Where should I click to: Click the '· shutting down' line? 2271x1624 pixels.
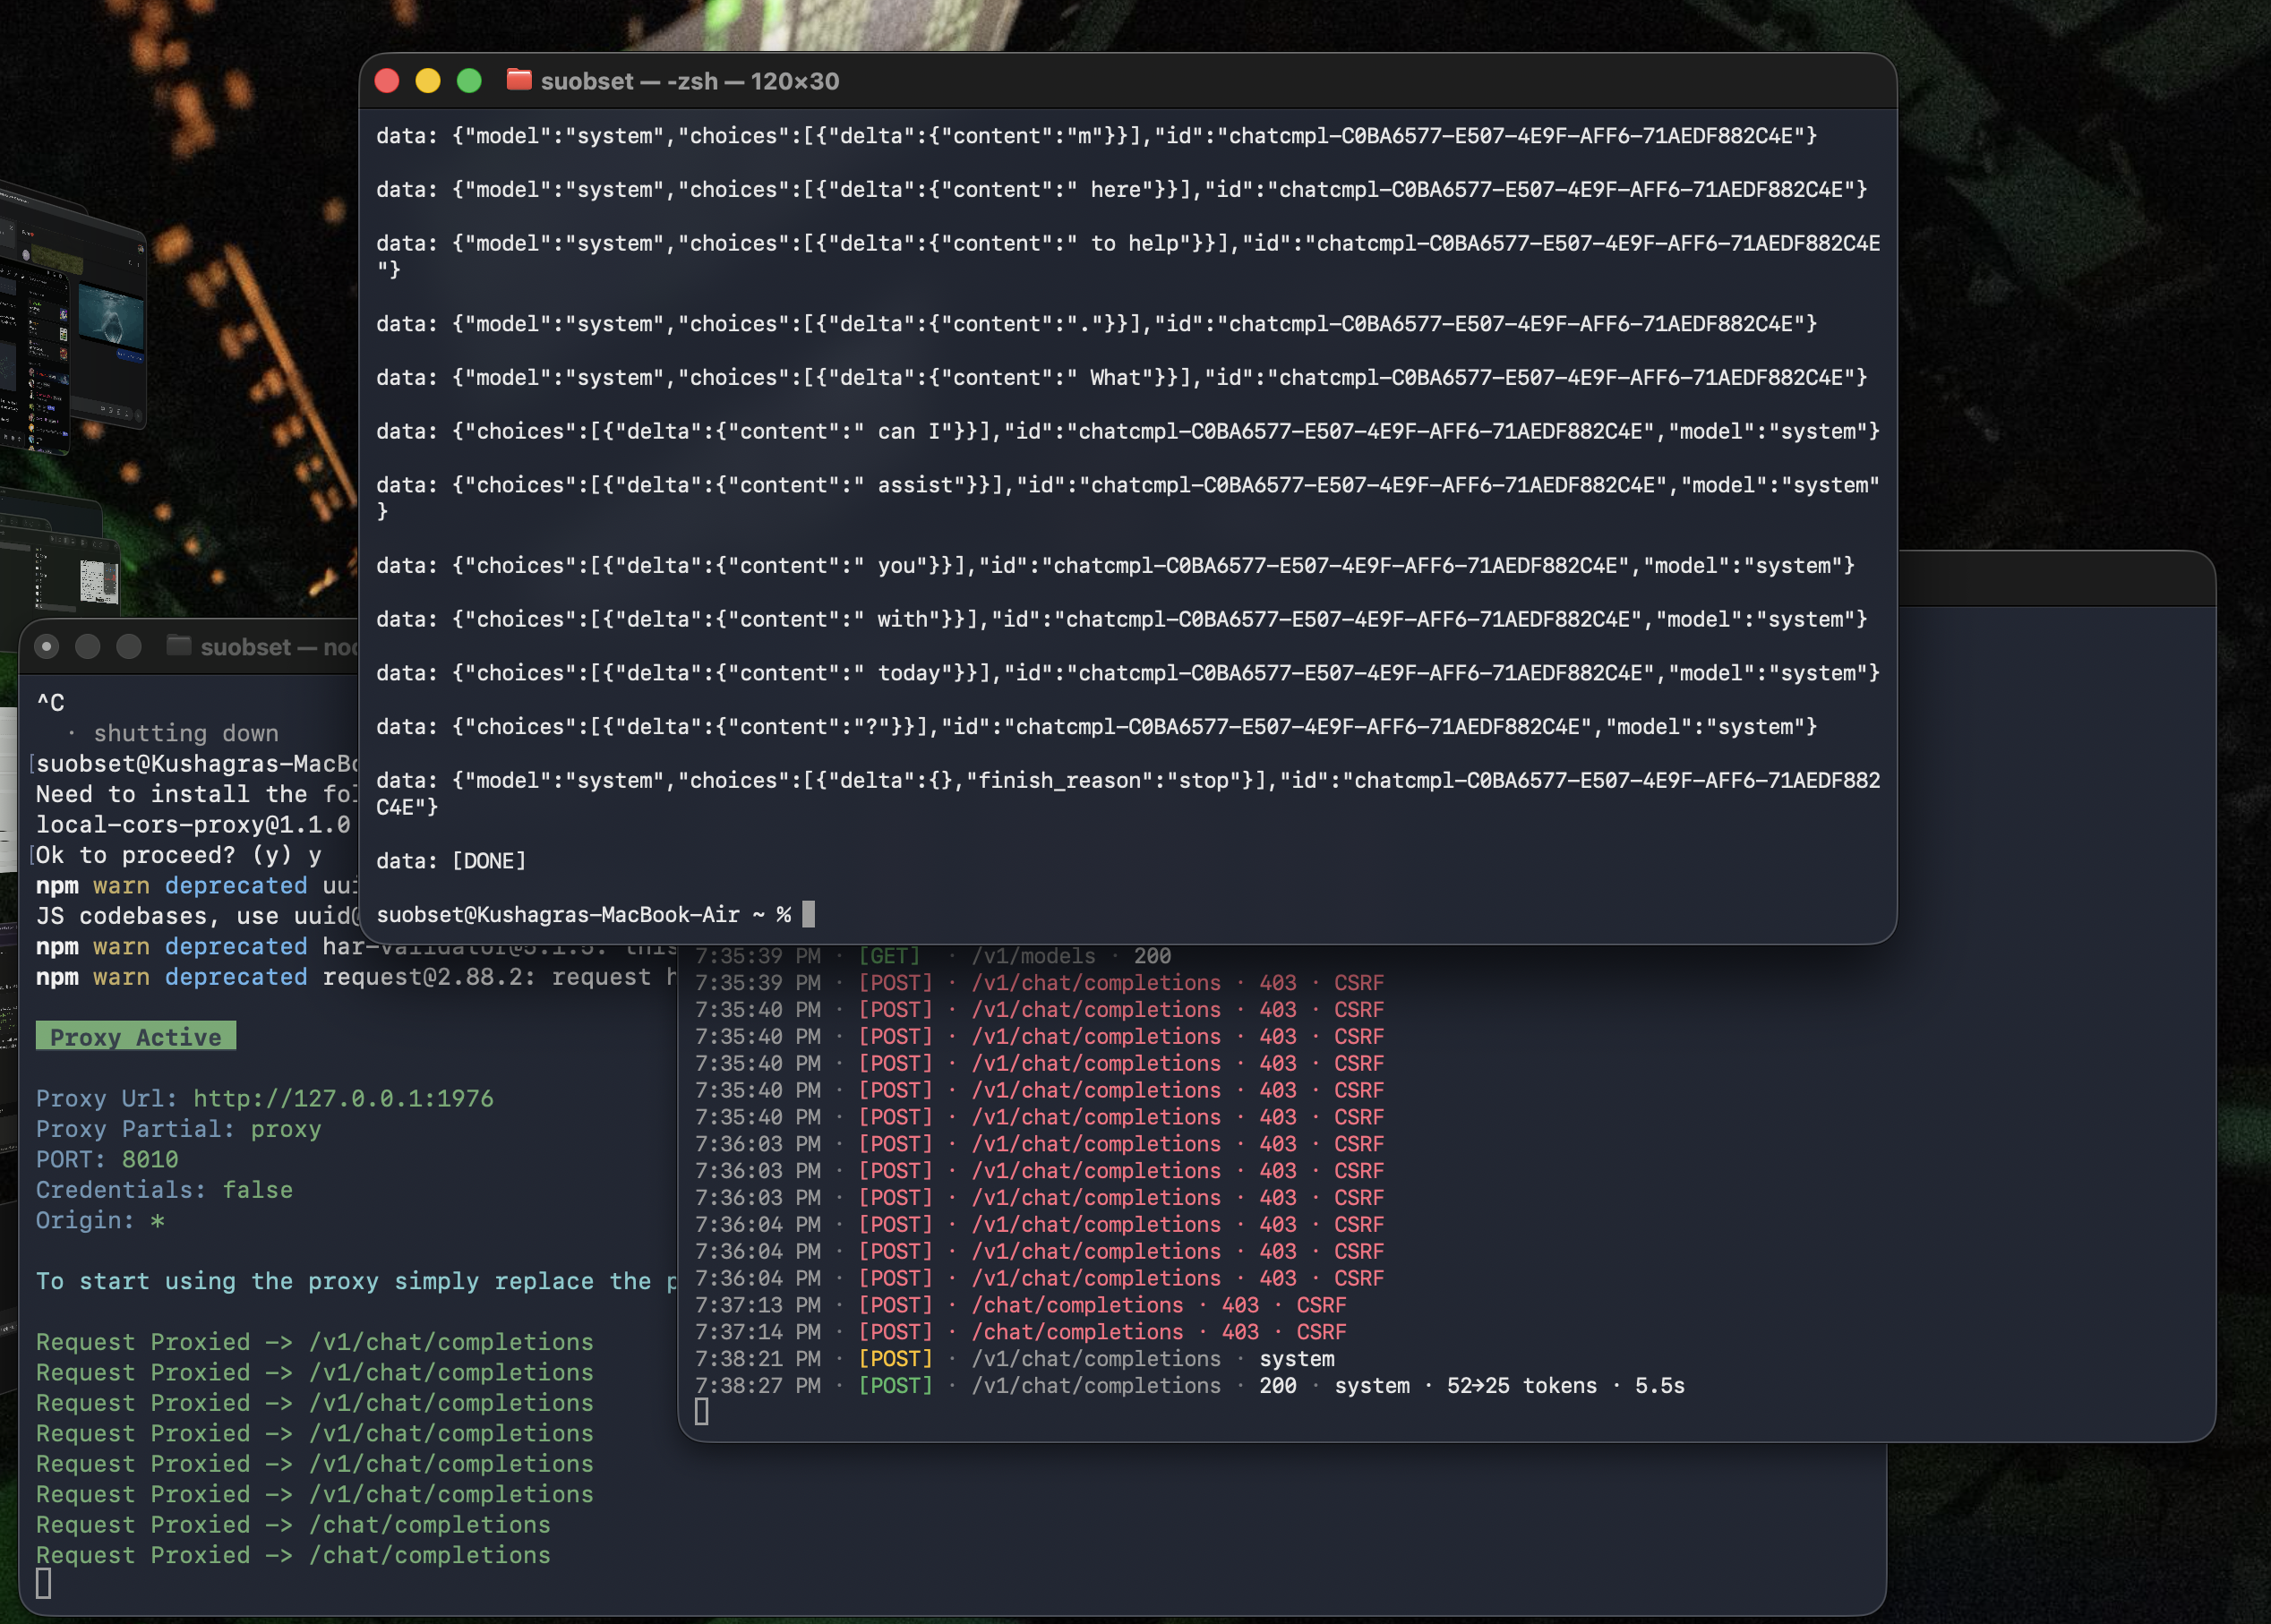pos(172,733)
